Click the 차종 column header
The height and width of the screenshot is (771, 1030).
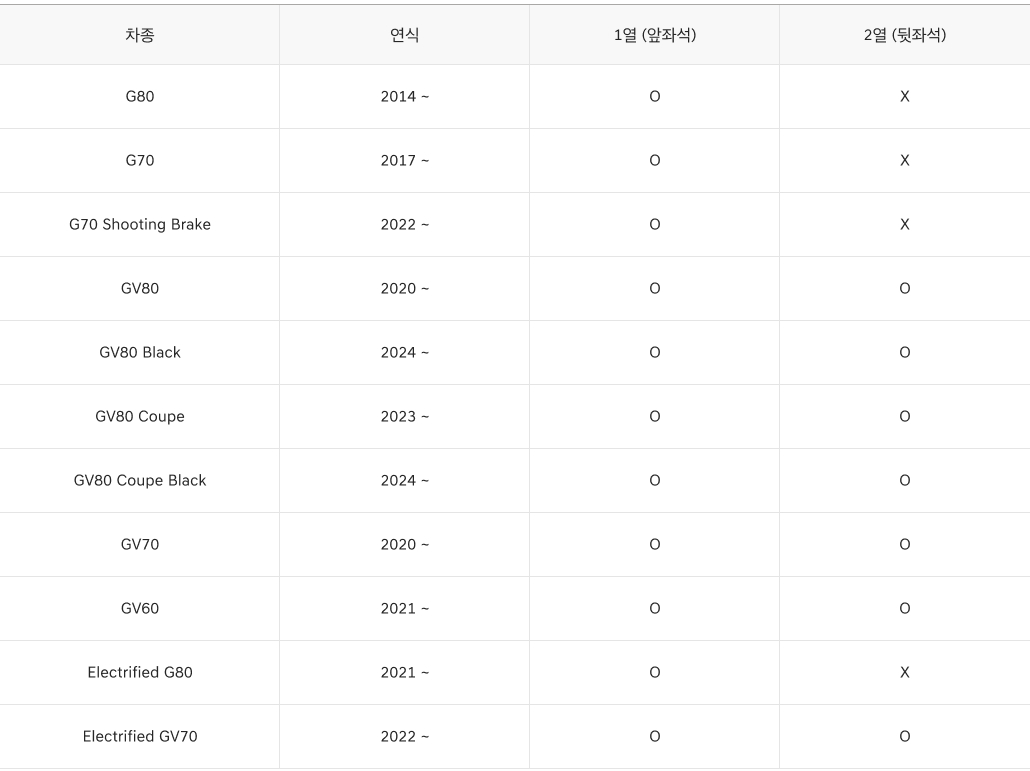point(140,36)
